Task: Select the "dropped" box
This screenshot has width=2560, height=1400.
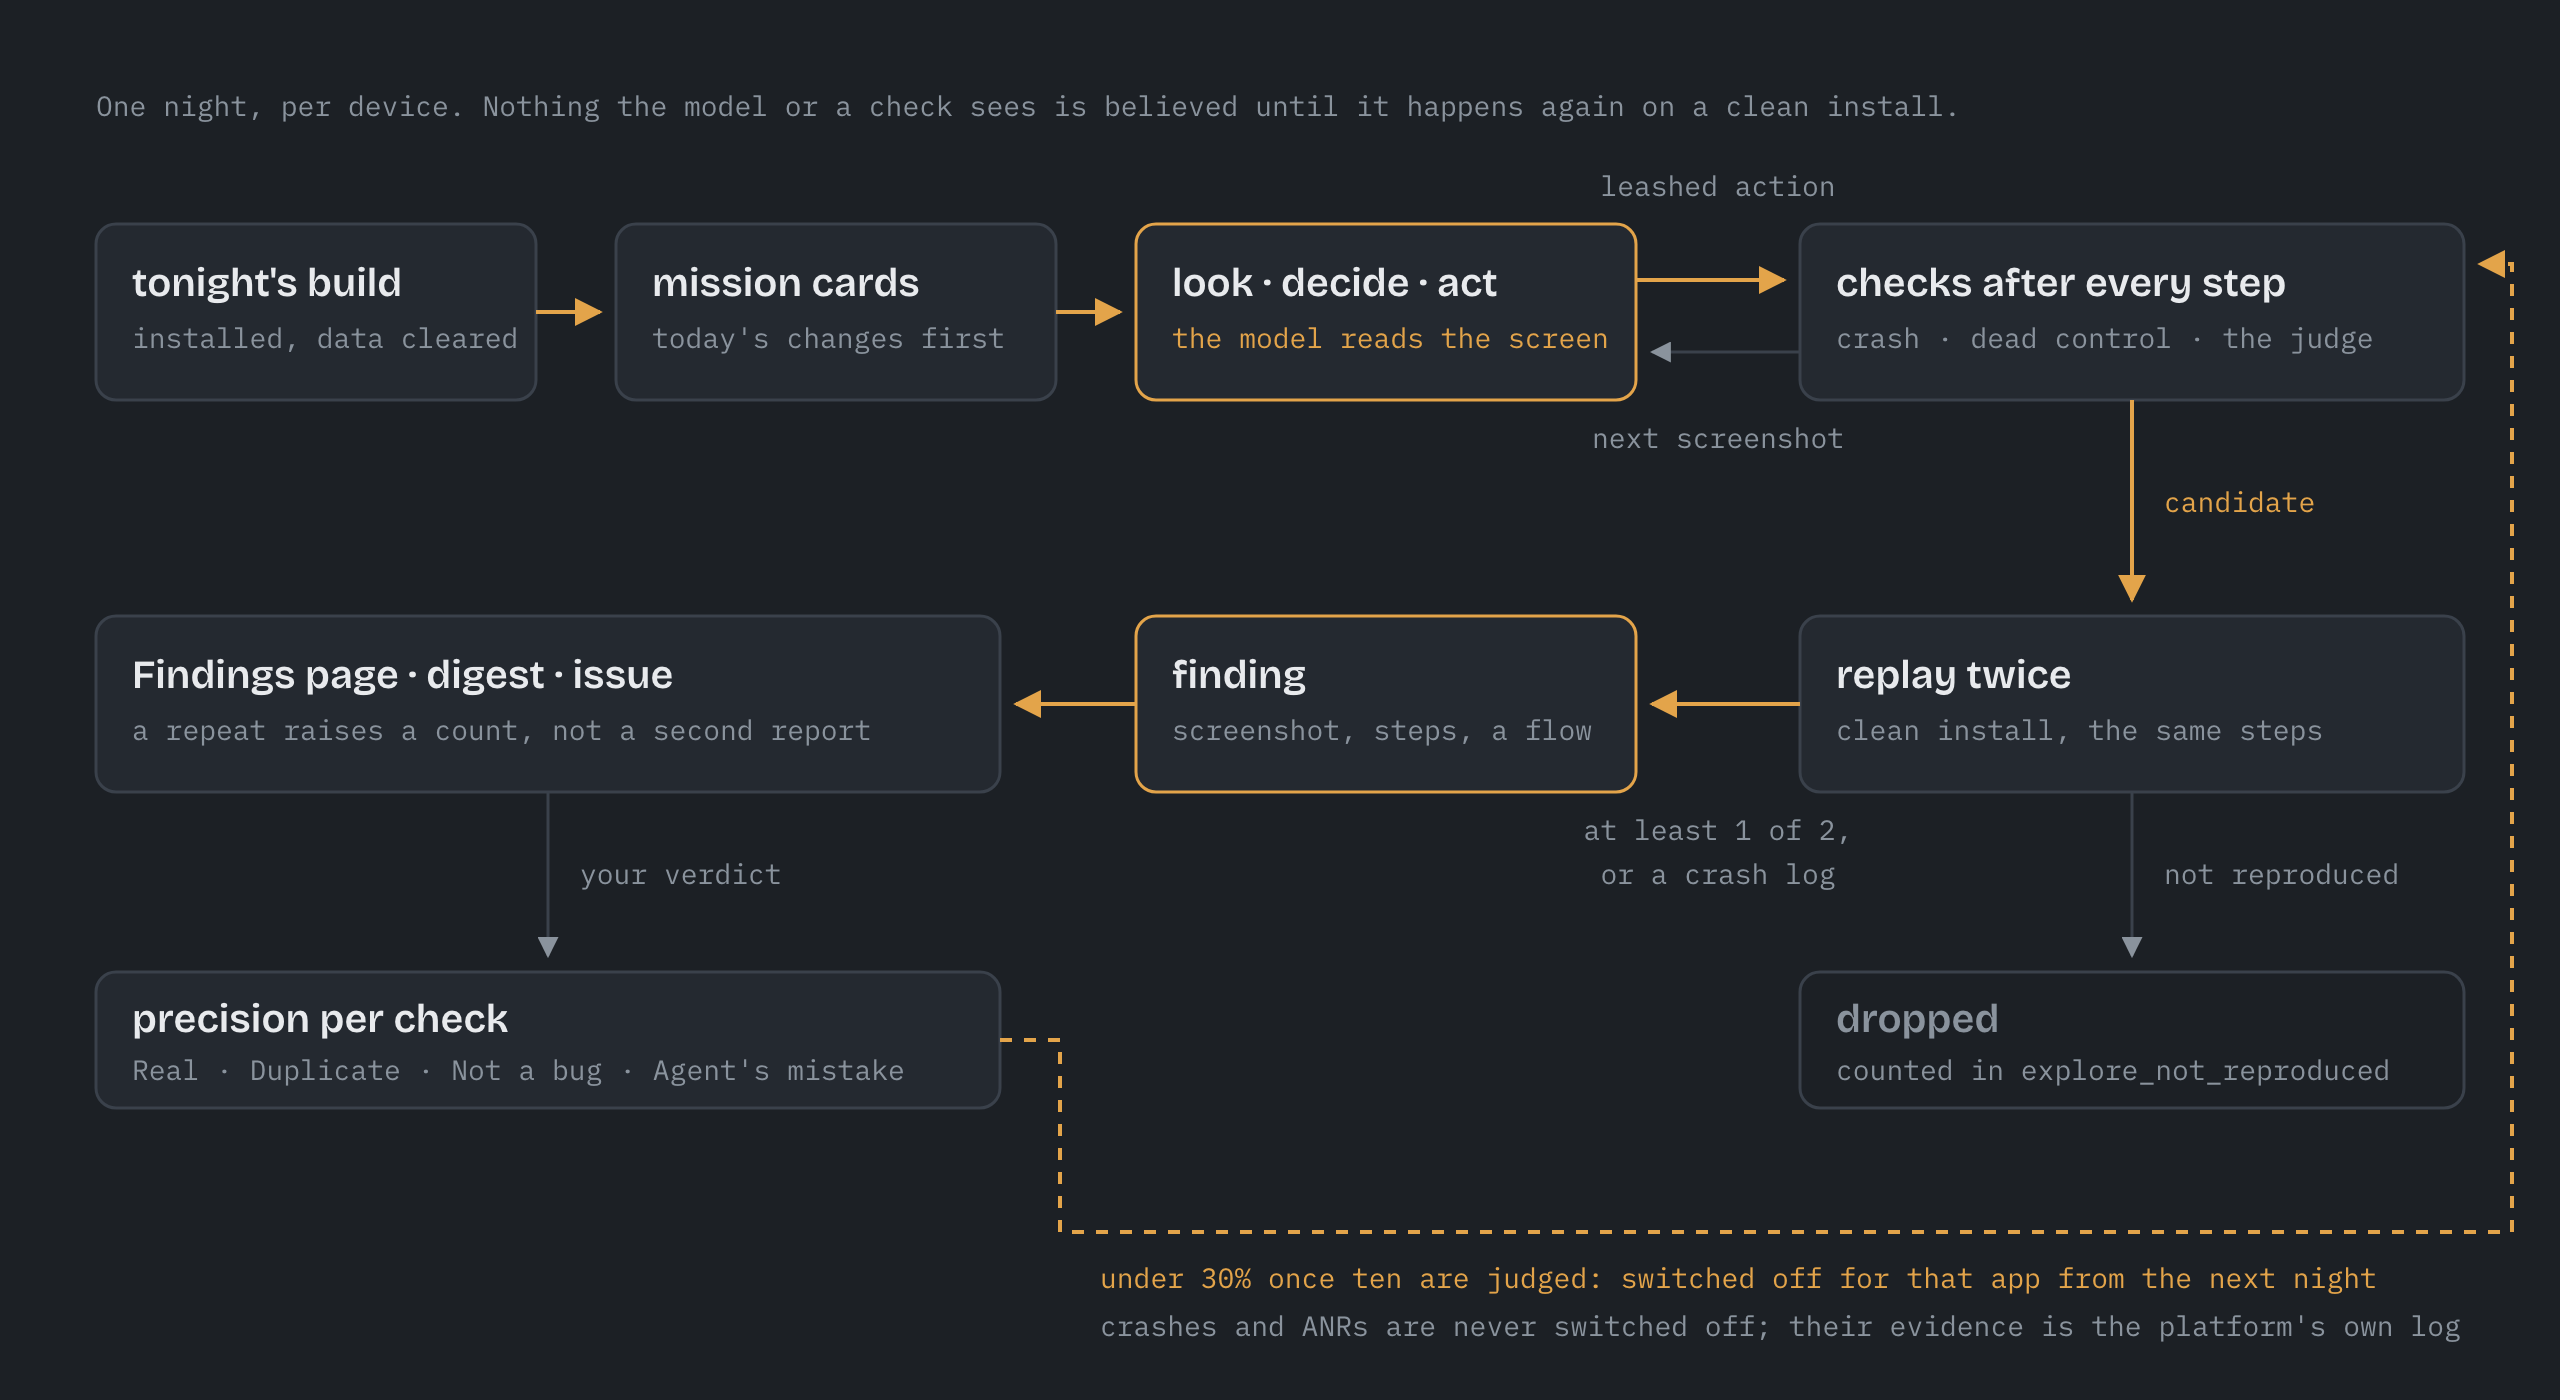Action: point(2132,1040)
